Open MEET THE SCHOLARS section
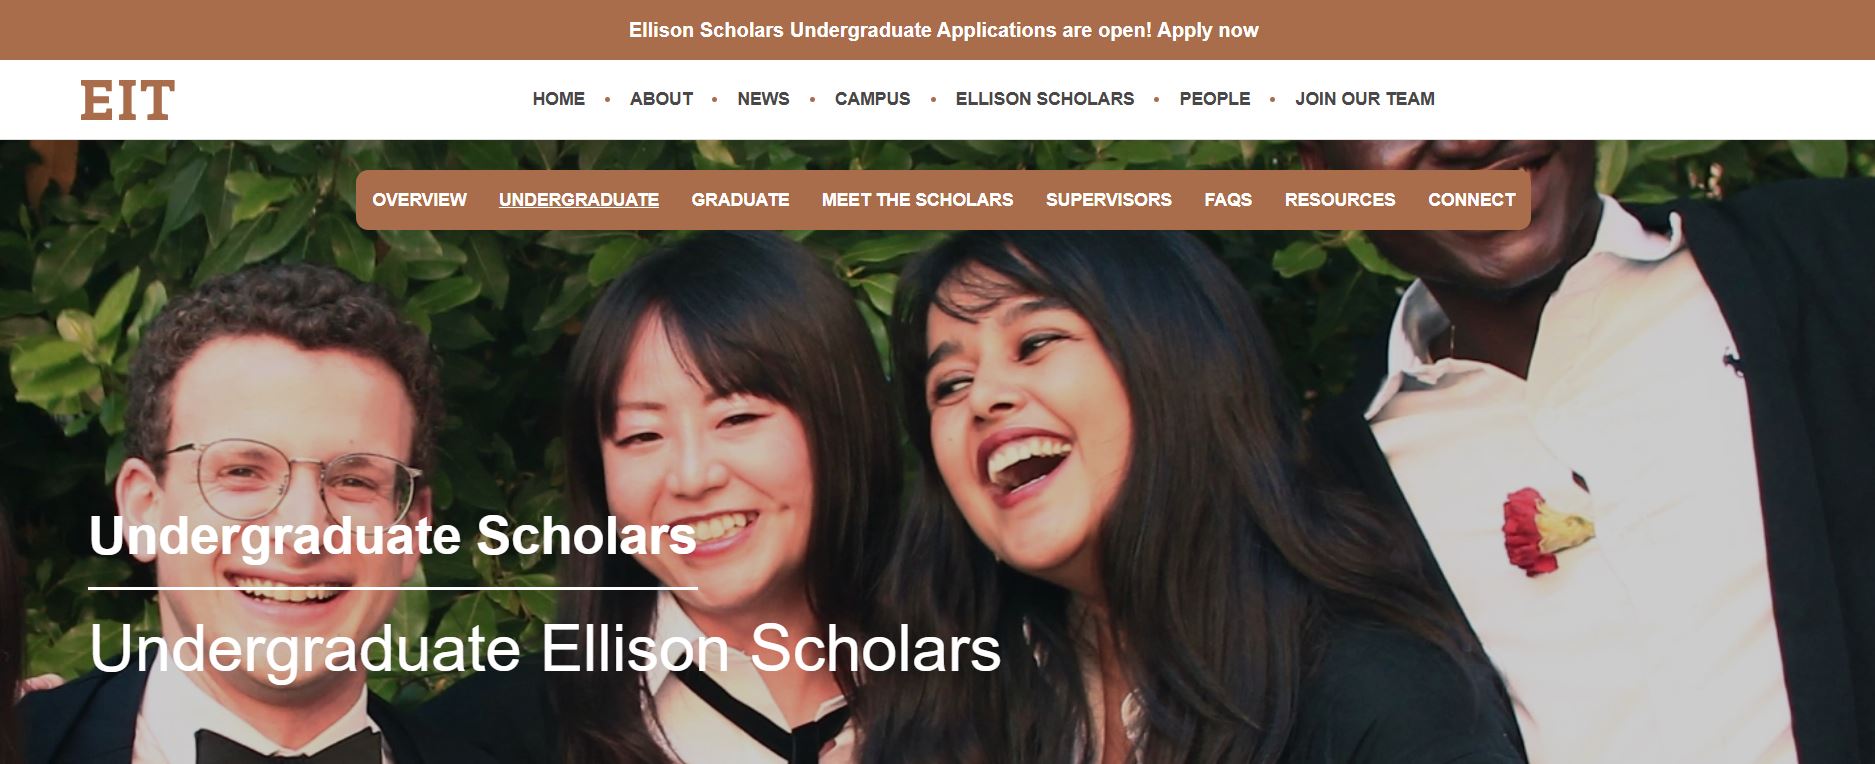 [917, 200]
